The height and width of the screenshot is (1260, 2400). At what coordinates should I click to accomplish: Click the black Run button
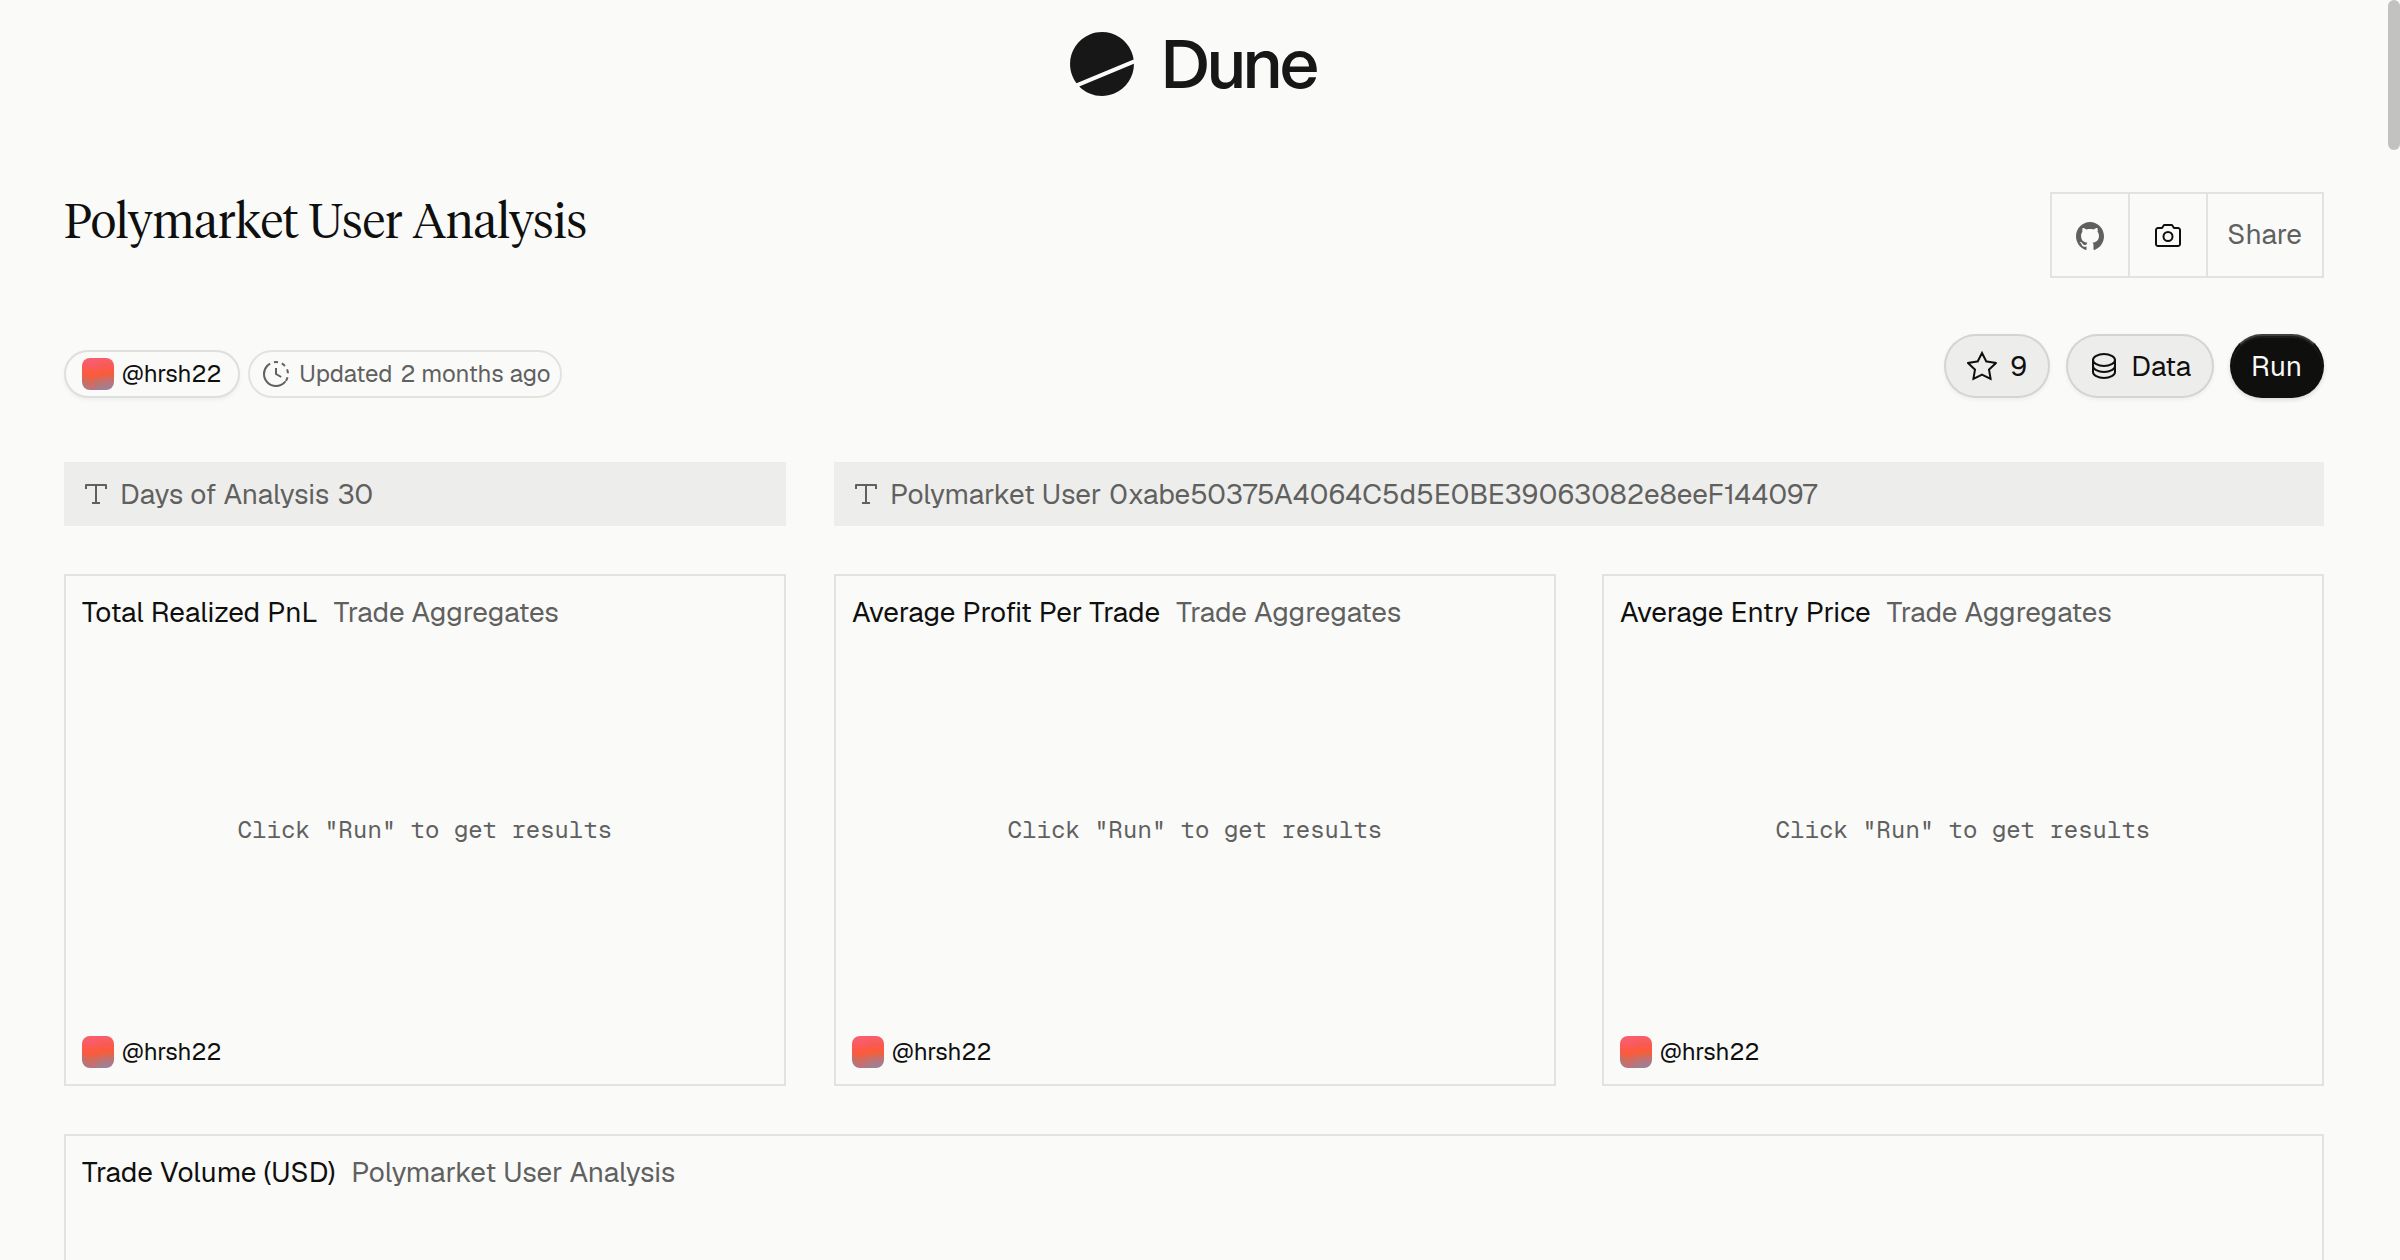pos(2276,366)
